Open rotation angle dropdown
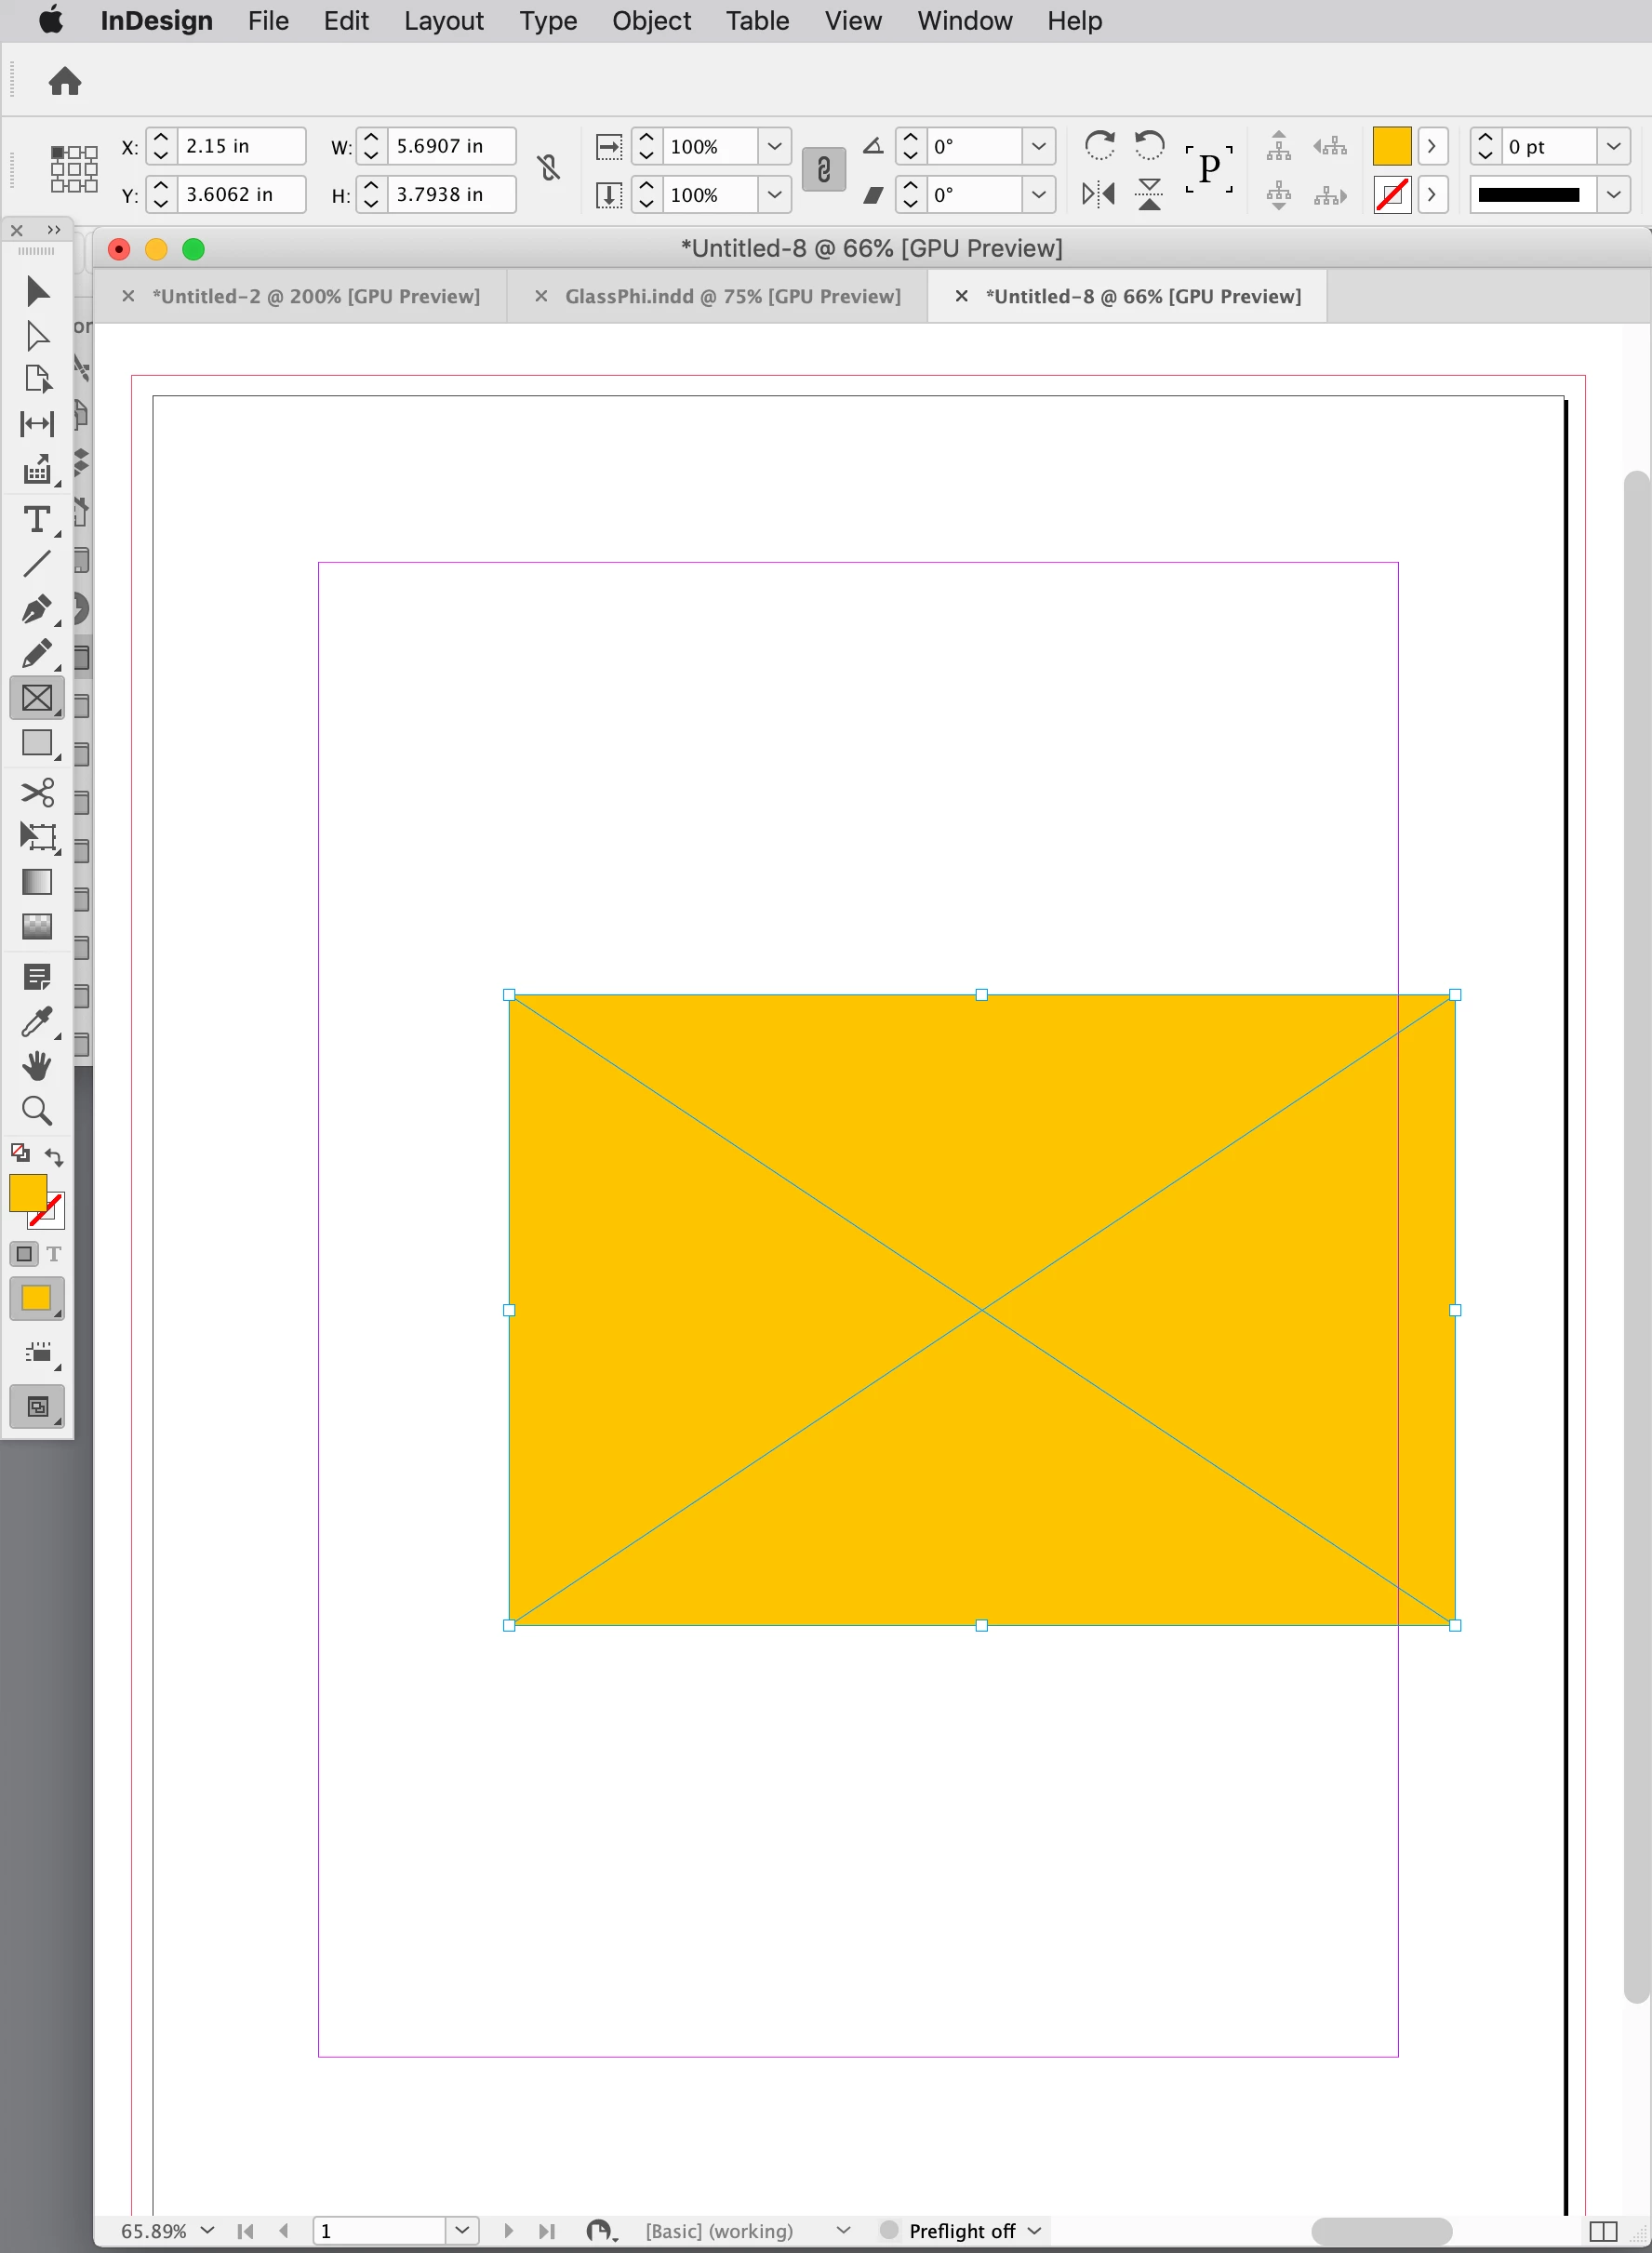 1038,146
